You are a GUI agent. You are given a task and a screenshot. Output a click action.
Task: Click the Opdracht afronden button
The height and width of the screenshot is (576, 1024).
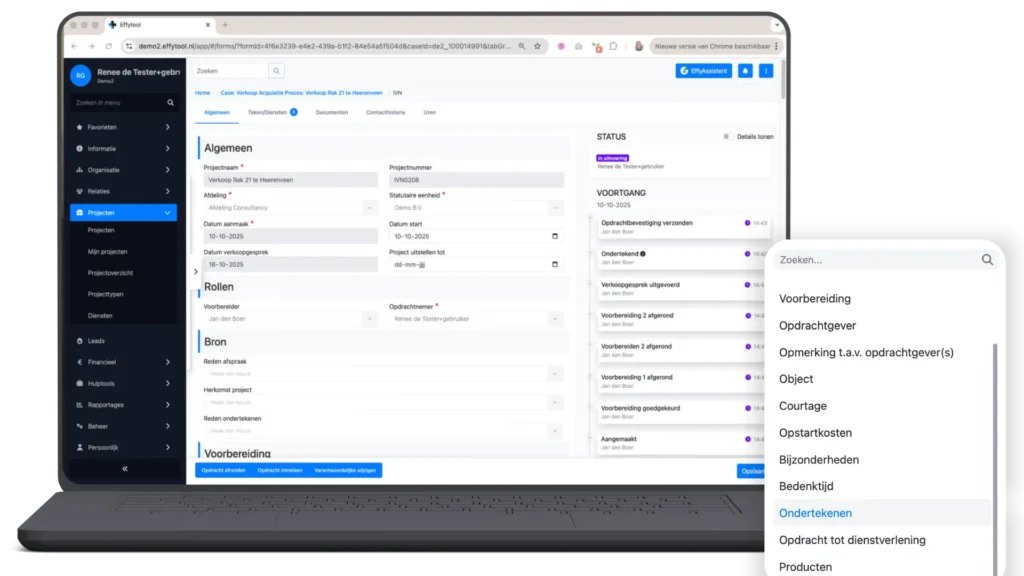[x=222, y=470]
